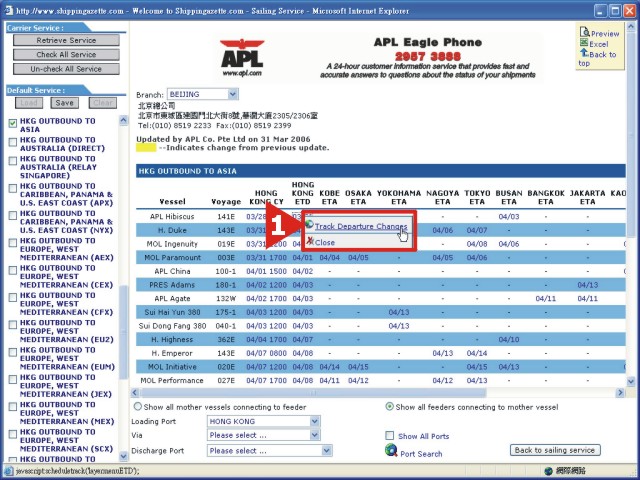Click the Clear default service button

tap(102, 103)
